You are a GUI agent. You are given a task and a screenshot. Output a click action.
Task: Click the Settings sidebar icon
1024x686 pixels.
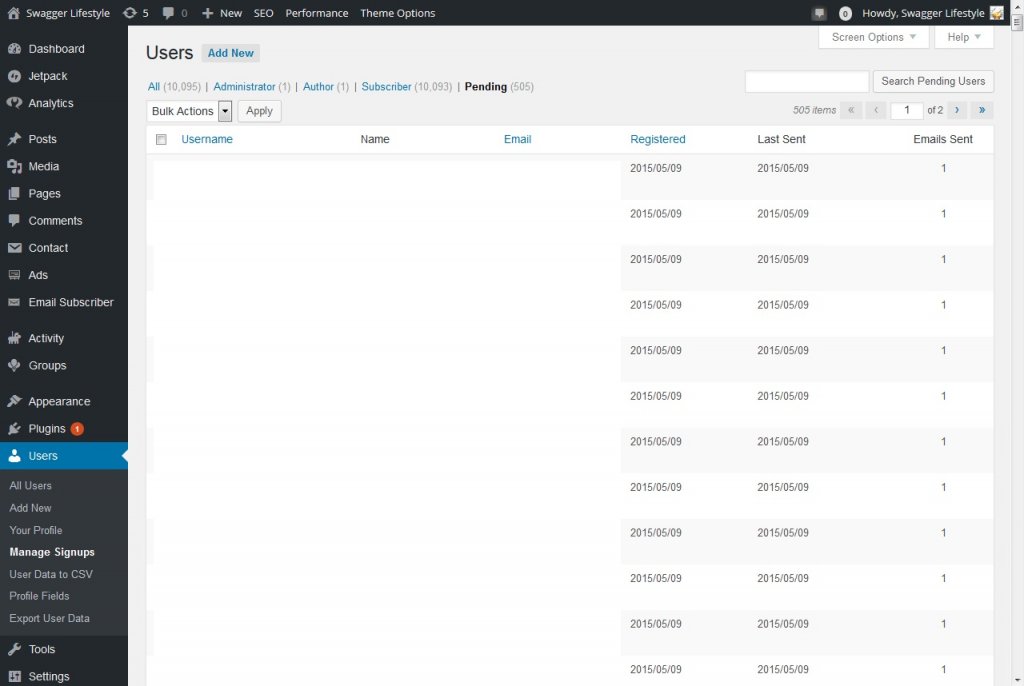pyautogui.click(x=14, y=677)
